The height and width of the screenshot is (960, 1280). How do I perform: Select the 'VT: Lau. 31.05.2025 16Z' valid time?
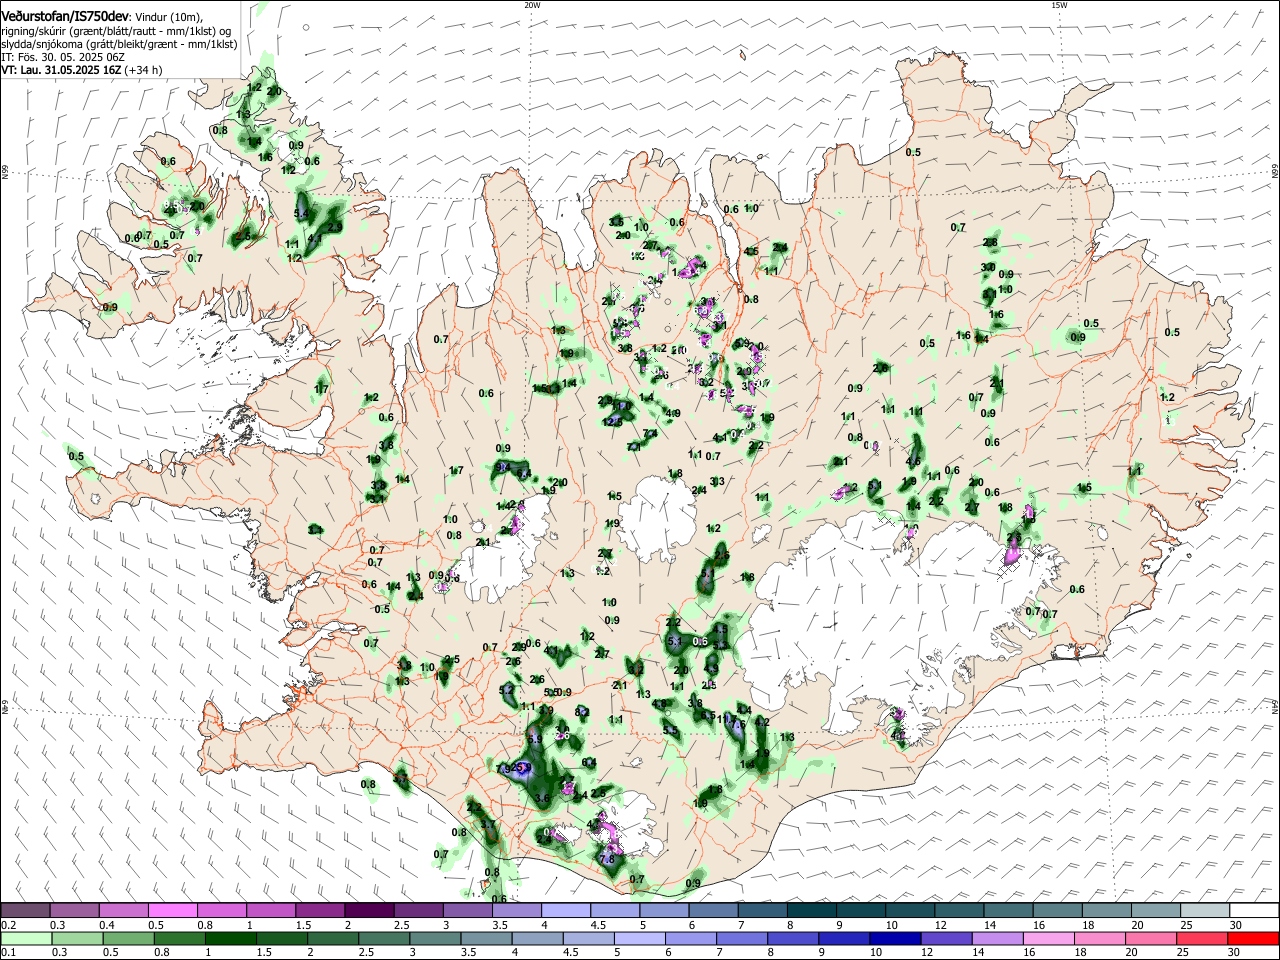click(62, 70)
